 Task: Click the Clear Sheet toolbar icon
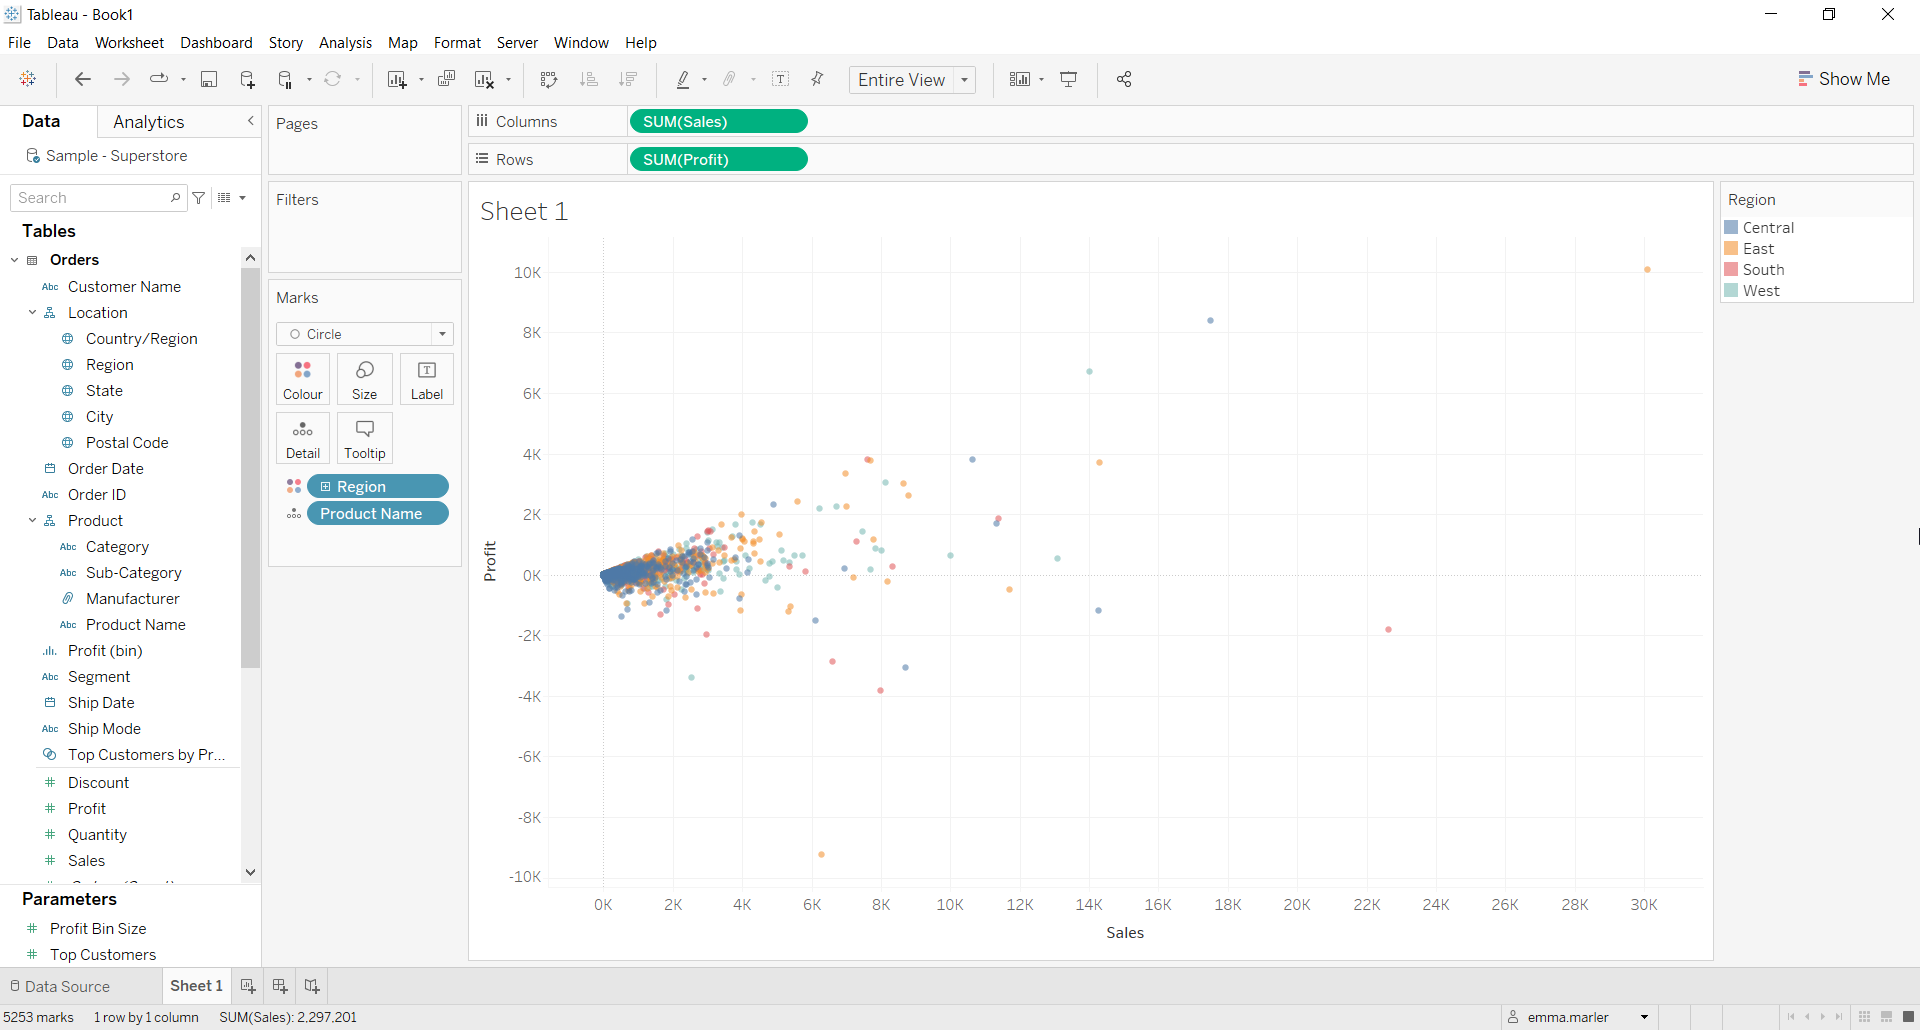pyautogui.click(x=486, y=79)
